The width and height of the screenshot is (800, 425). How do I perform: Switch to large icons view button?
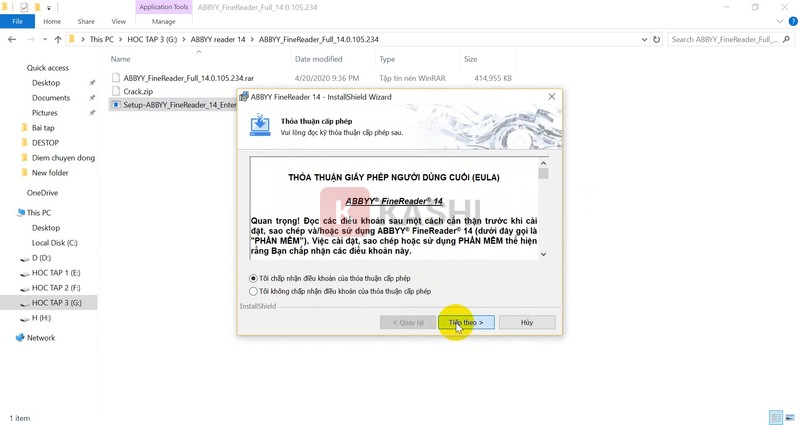790,418
